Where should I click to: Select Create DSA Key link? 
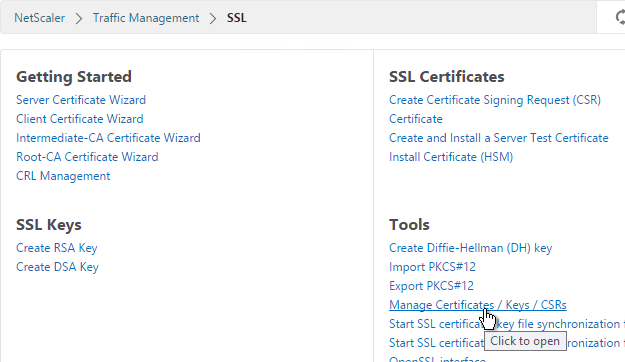click(x=57, y=267)
